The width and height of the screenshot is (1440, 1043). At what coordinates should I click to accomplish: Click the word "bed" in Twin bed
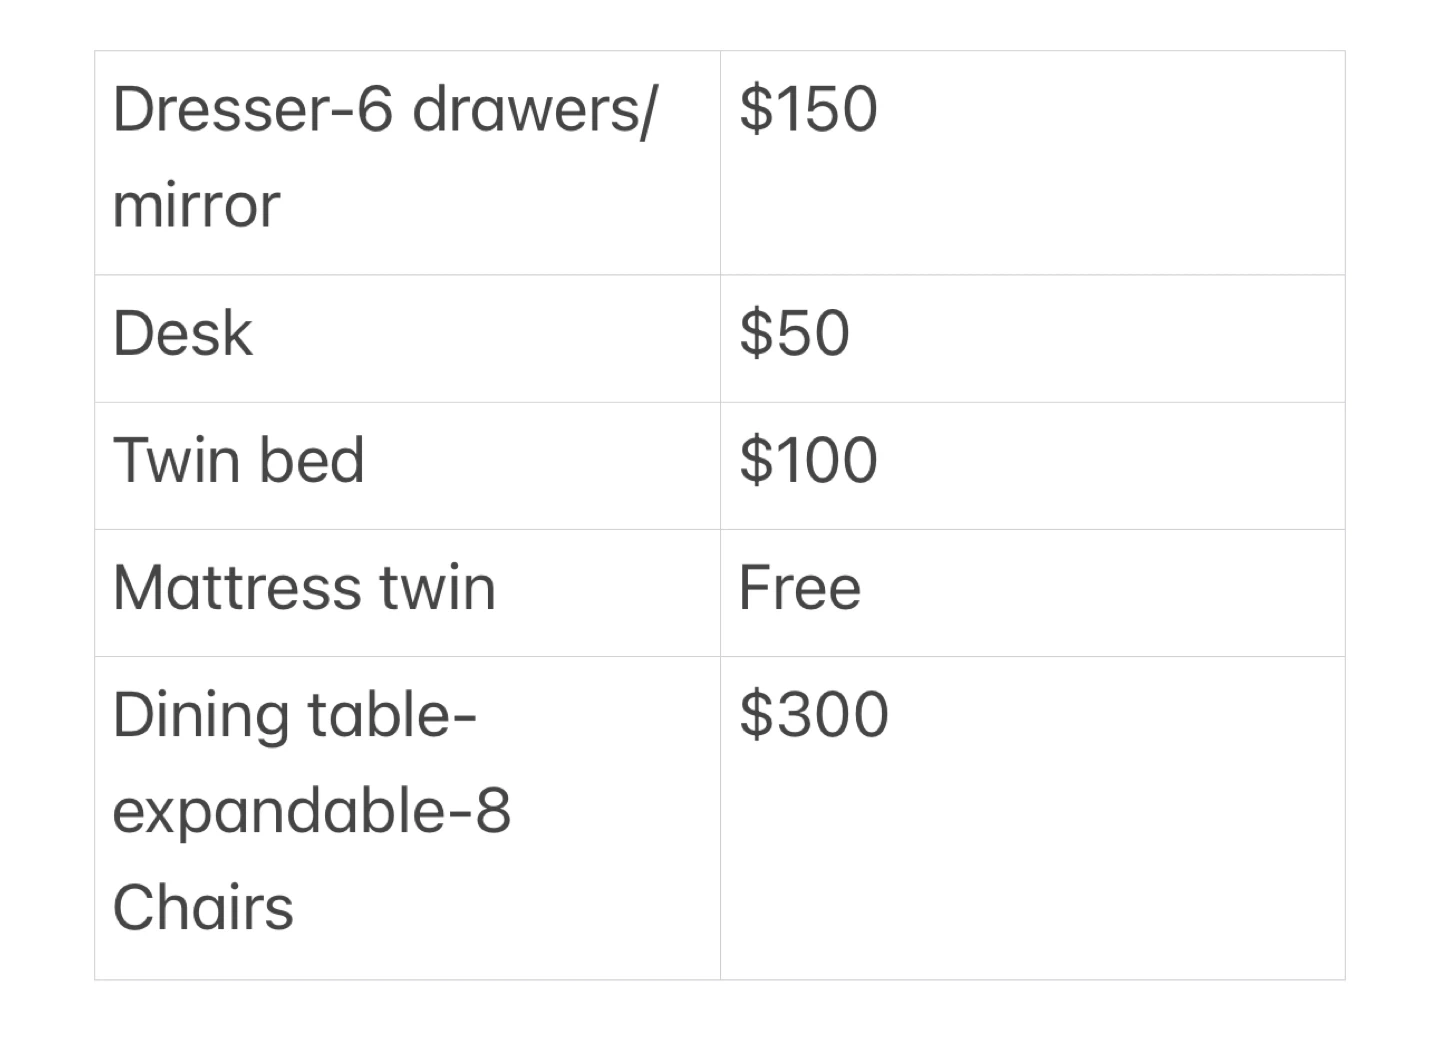(x=310, y=460)
